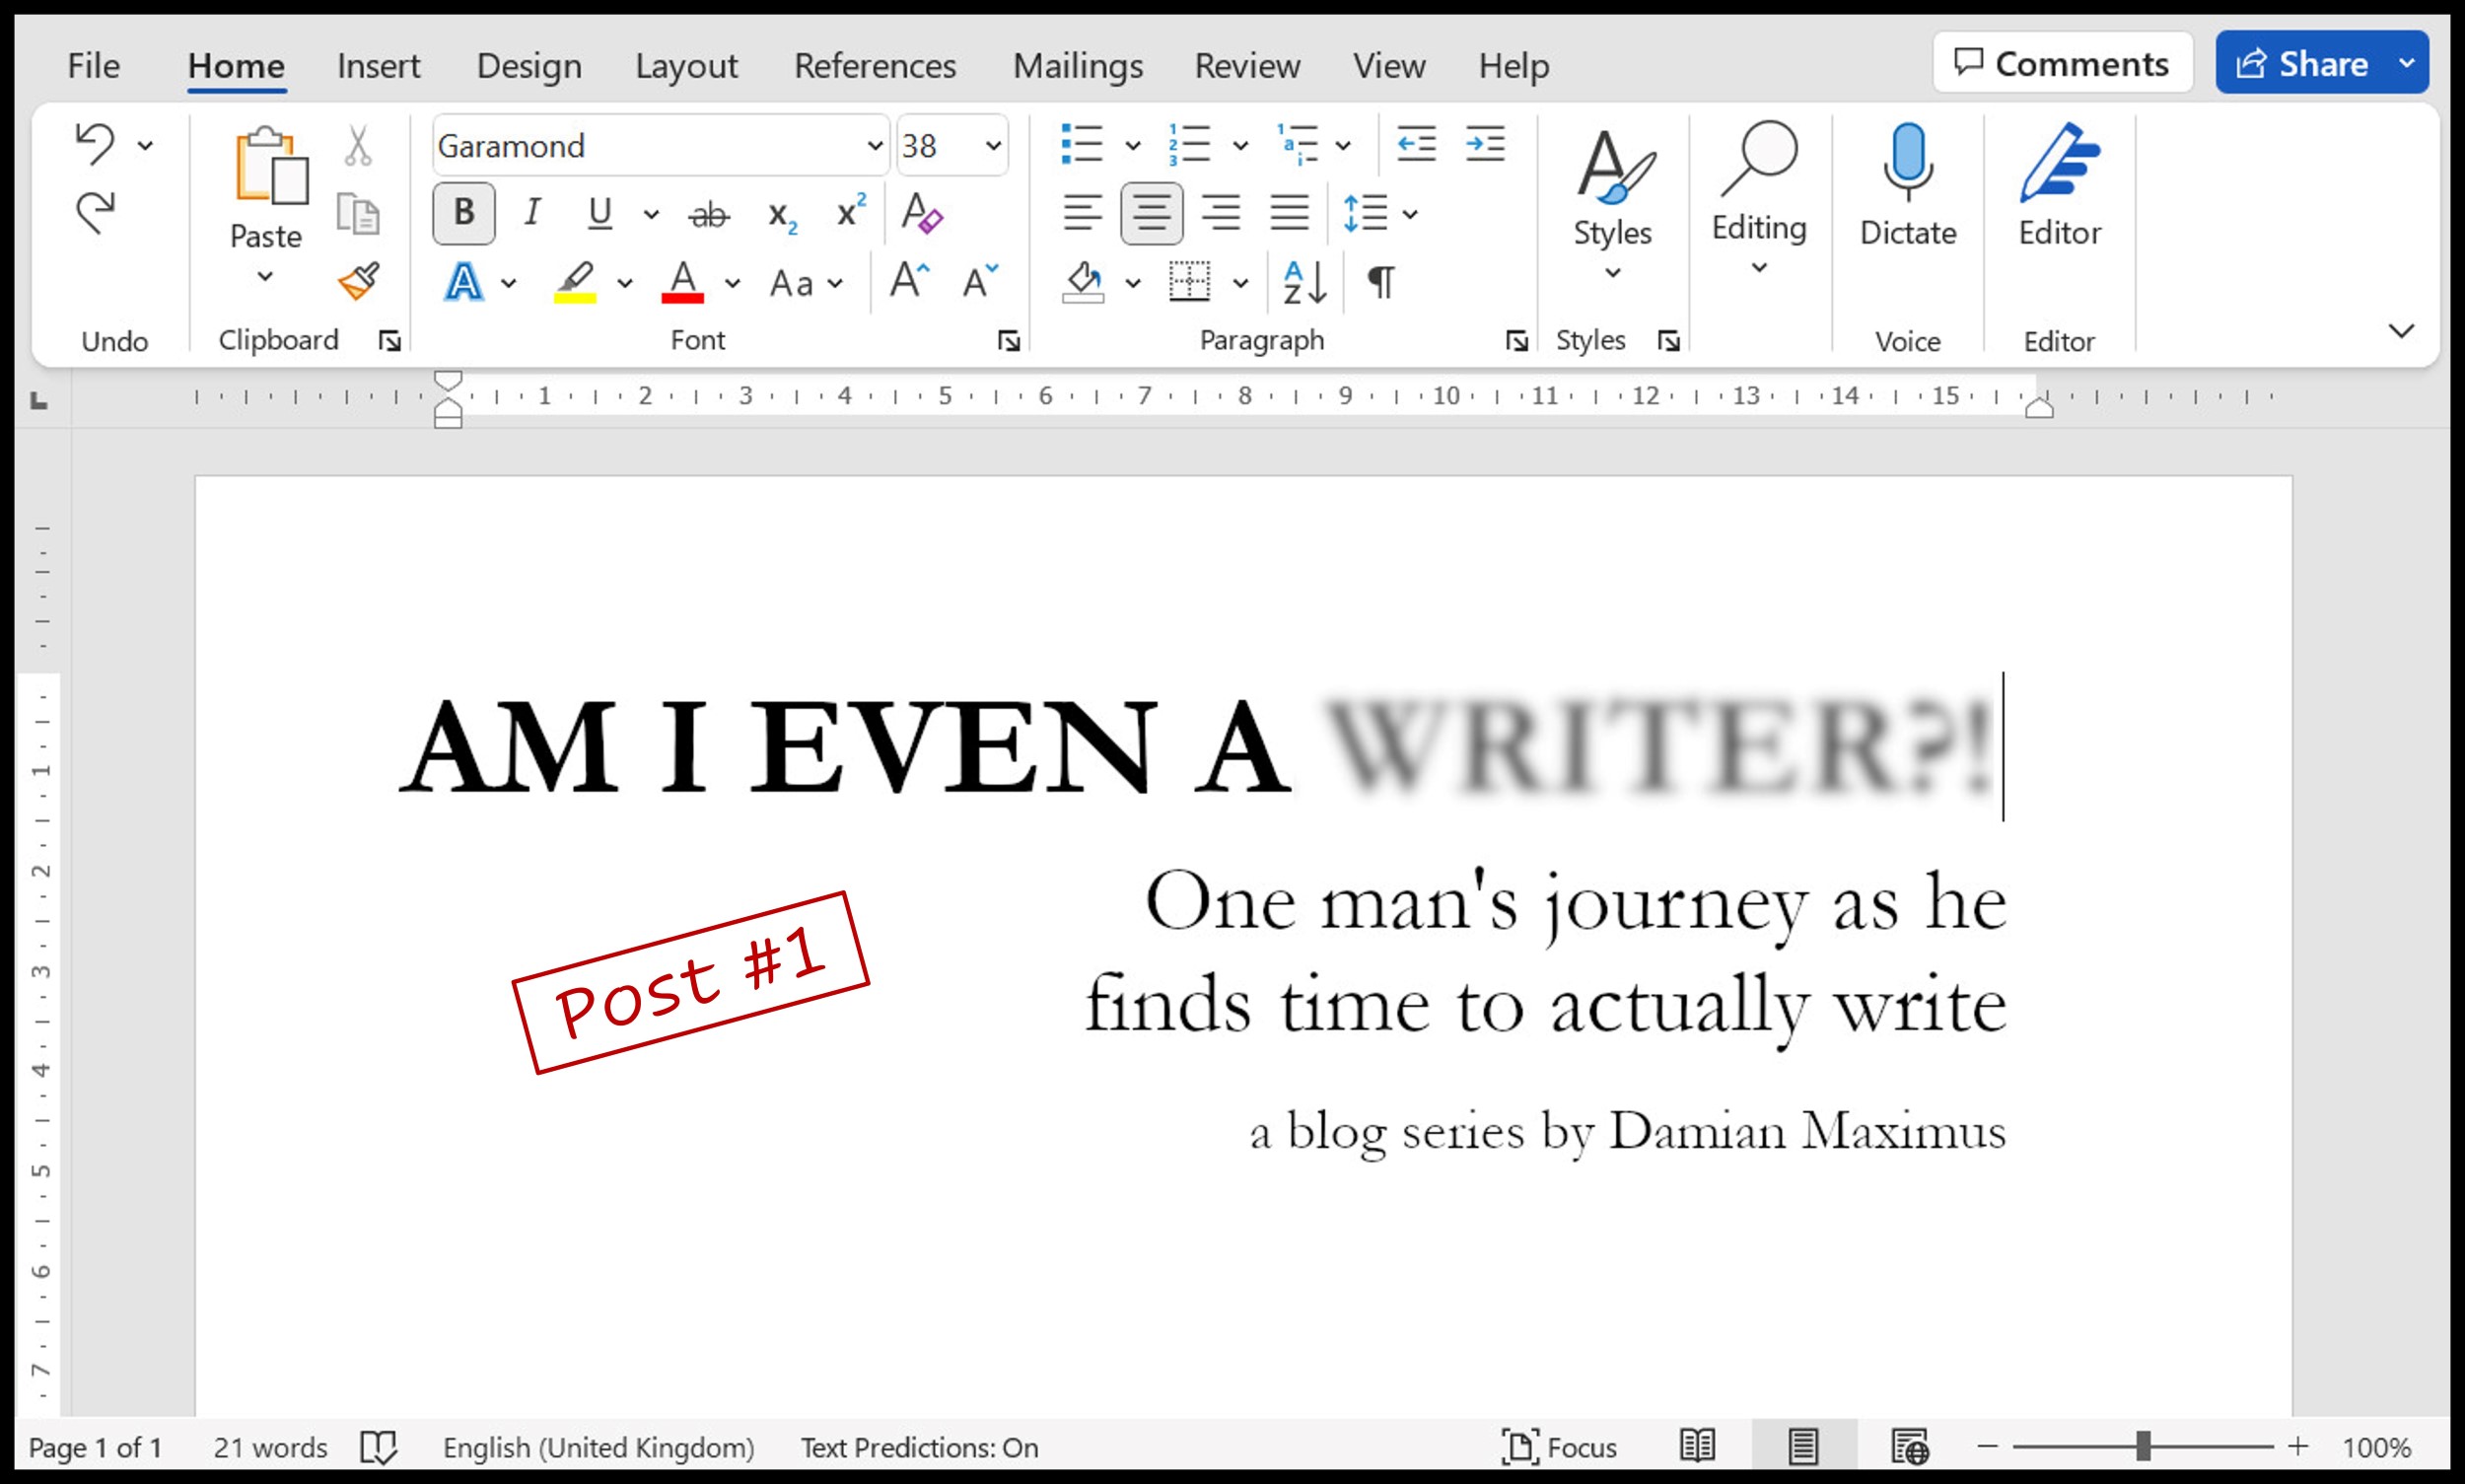The image size is (2465, 1484).
Task: Open the Share button dropdown arrow
Action: coord(2407,63)
